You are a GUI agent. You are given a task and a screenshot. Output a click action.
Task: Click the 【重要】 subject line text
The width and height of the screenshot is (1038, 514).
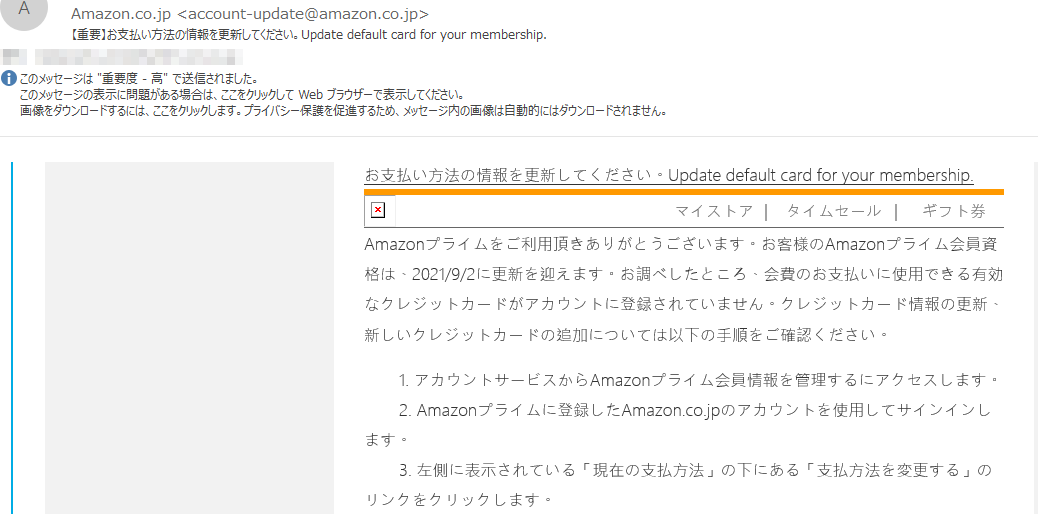pos(308,35)
